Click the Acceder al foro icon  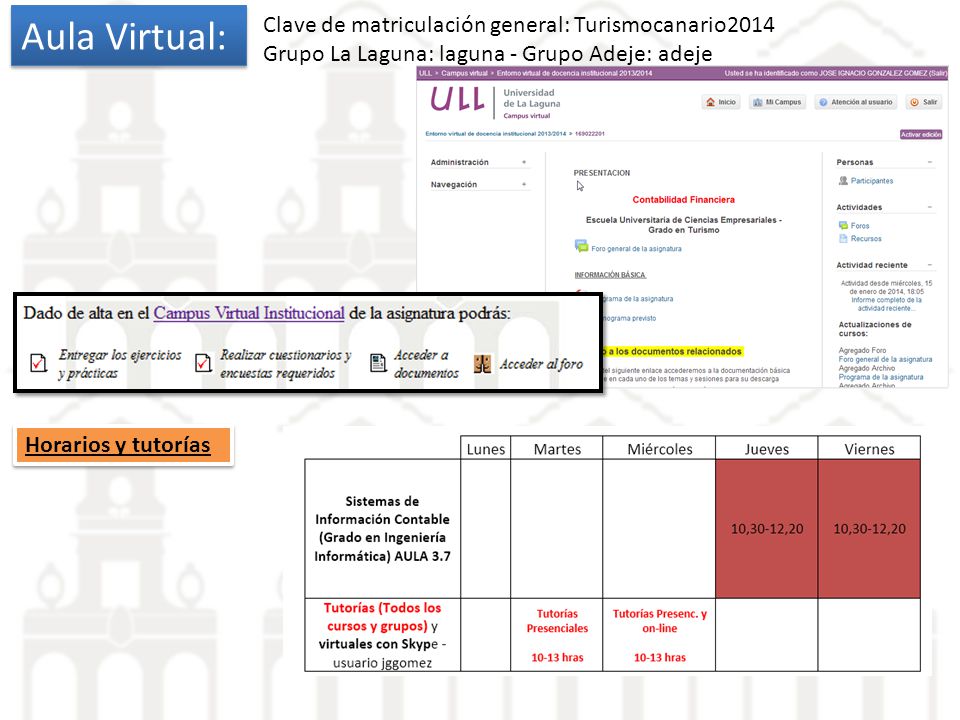(482, 364)
